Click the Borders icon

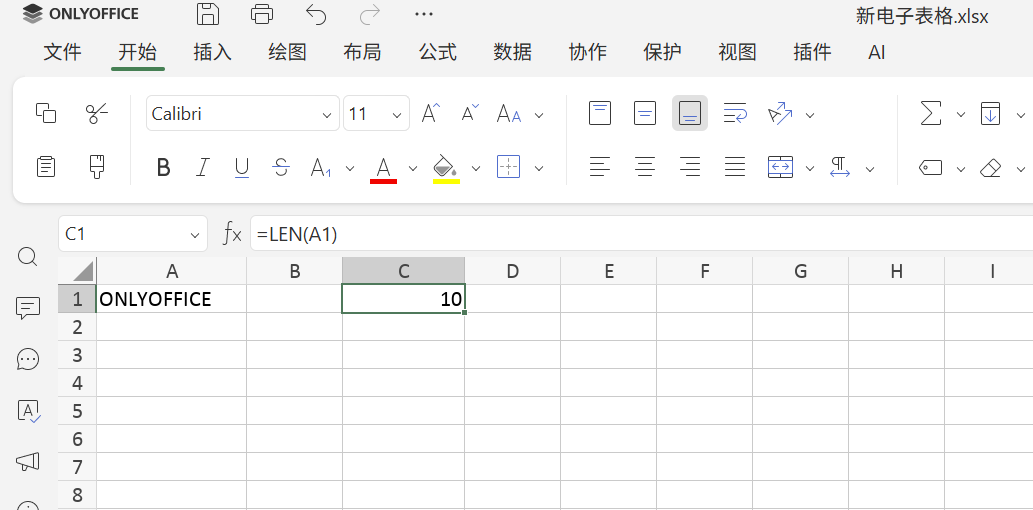[x=509, y=167]
